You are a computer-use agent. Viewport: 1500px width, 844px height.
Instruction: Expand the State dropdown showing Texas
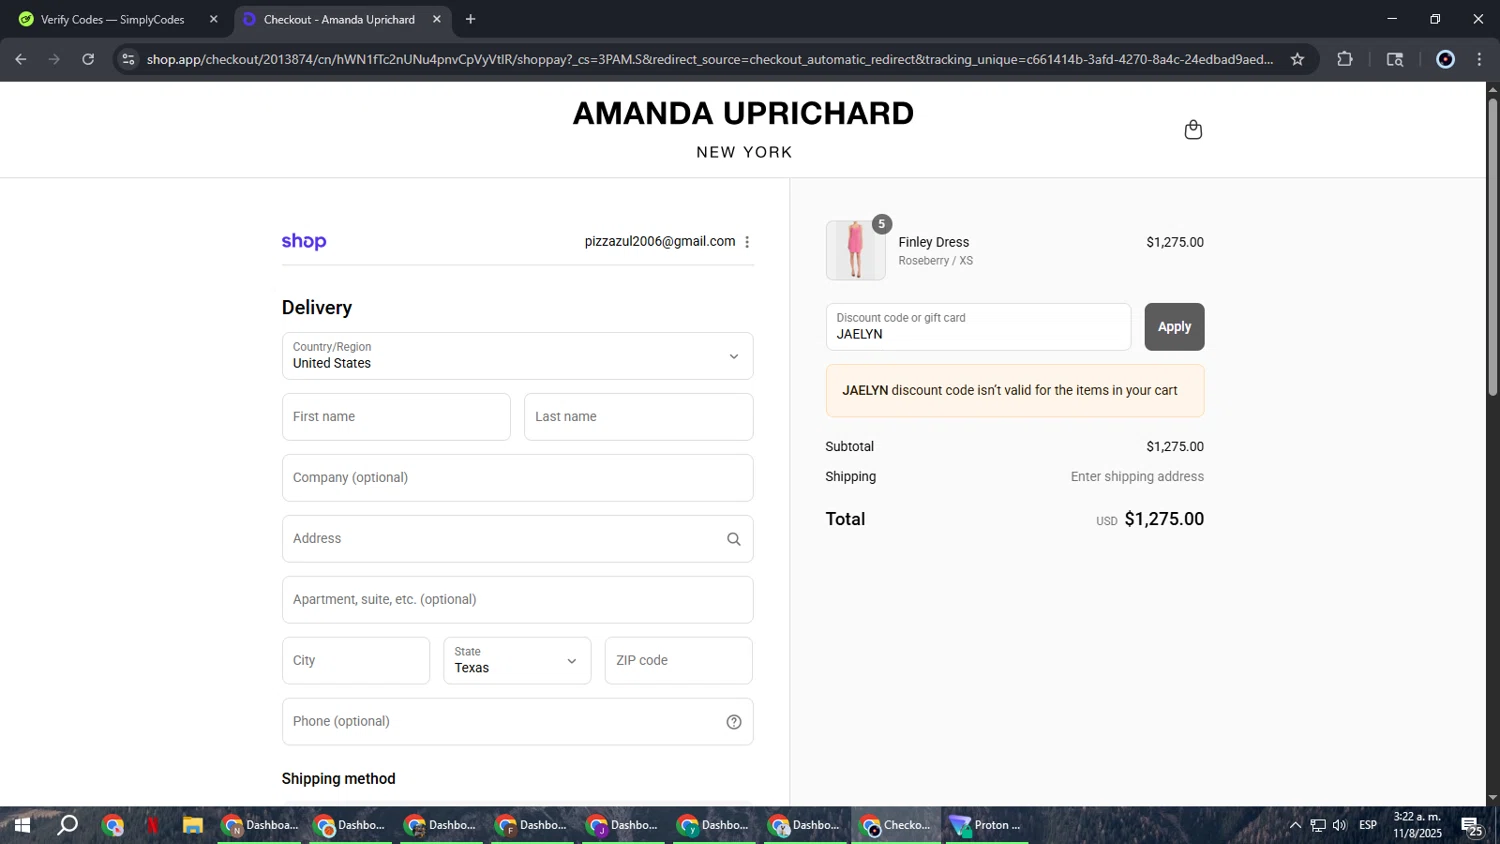click(x=517, y=661)
